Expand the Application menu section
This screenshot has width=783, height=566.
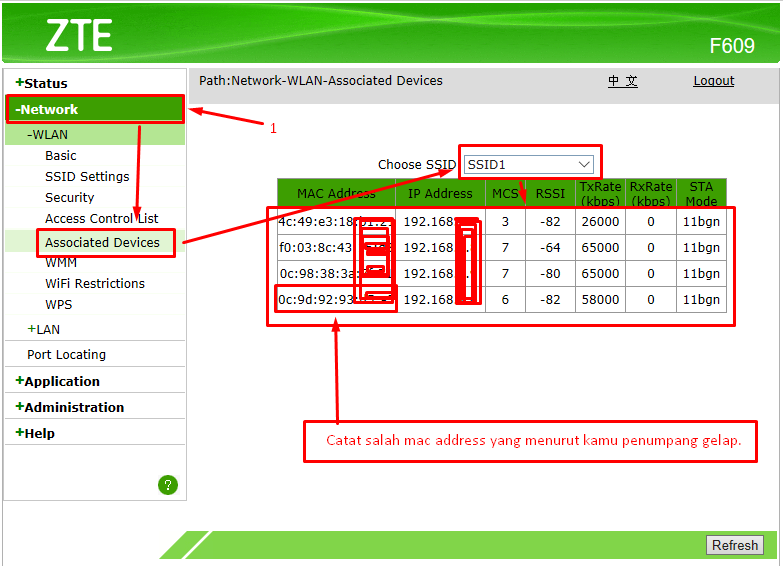[x=57, y=381]
